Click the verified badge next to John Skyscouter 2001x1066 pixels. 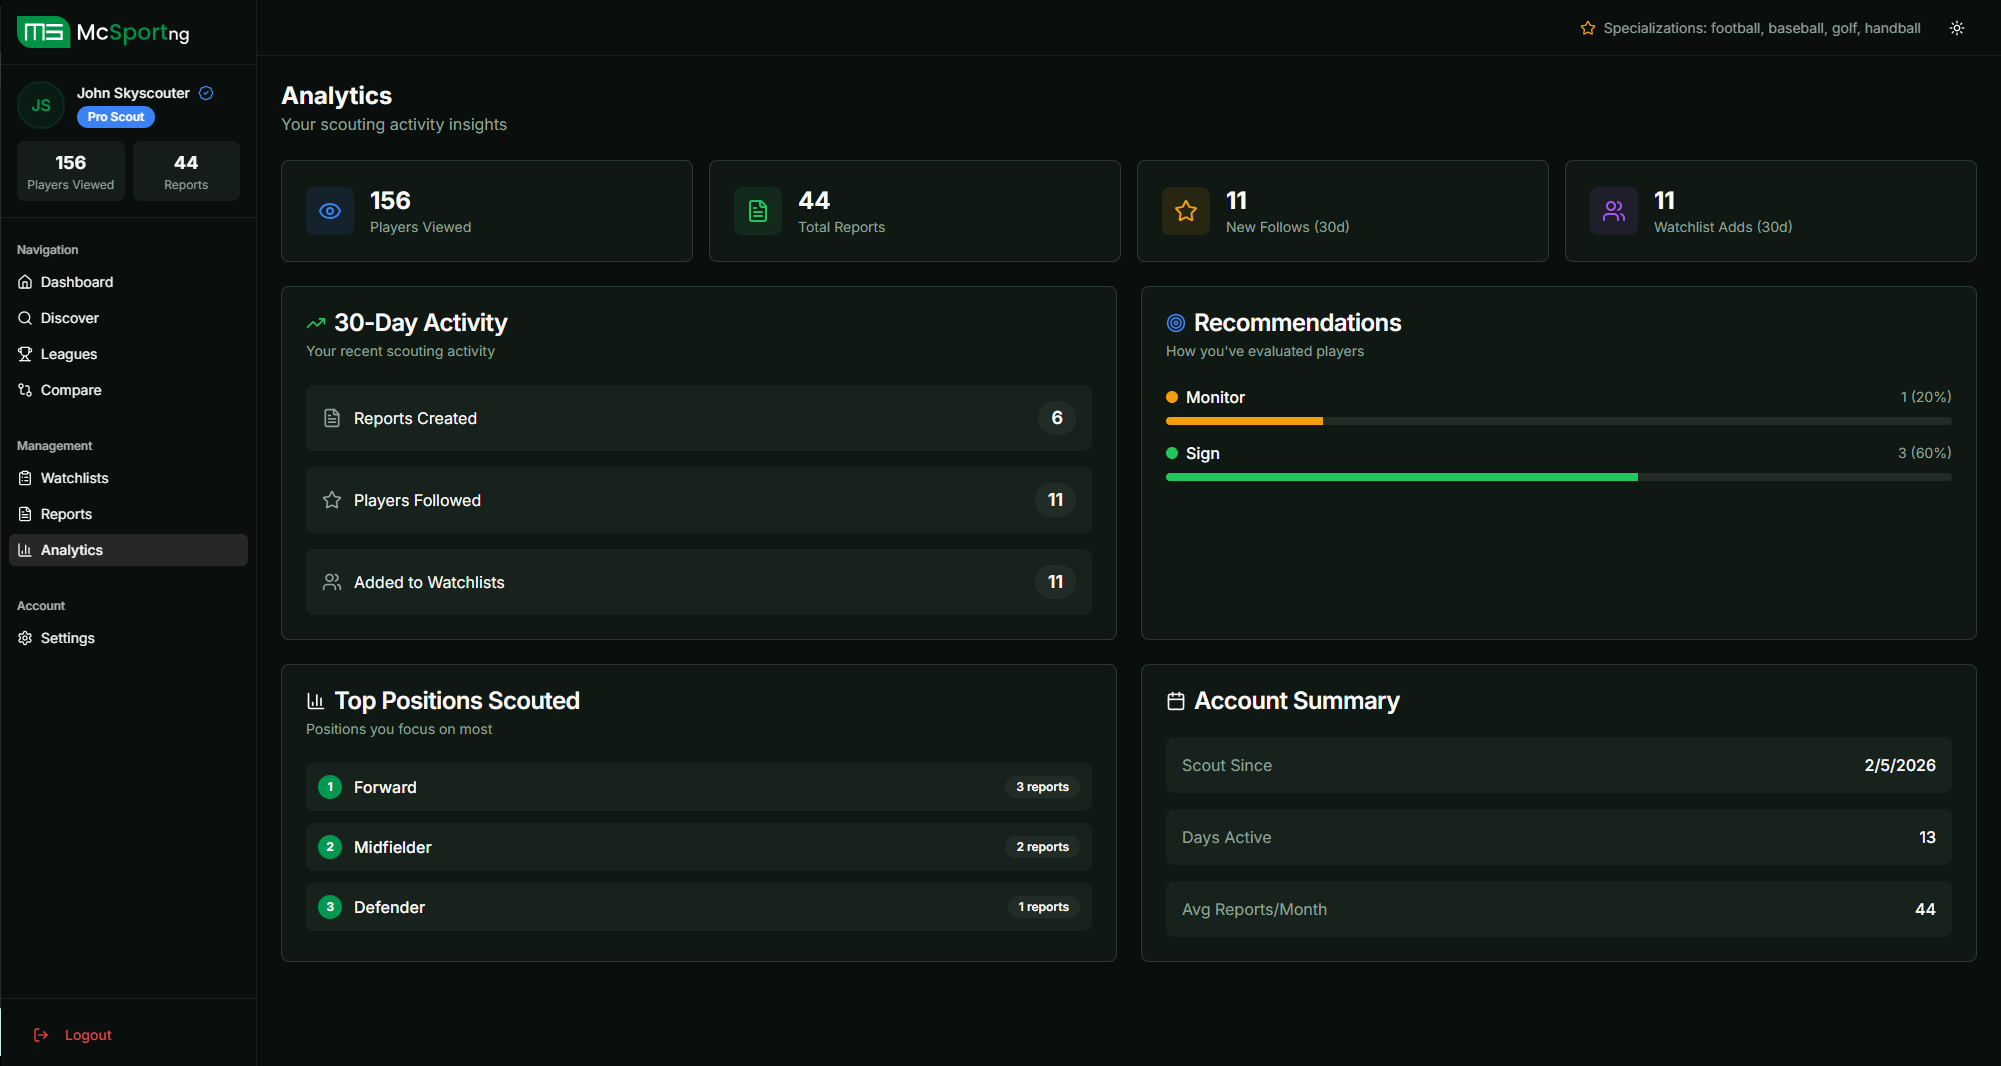tap(206, 93)
